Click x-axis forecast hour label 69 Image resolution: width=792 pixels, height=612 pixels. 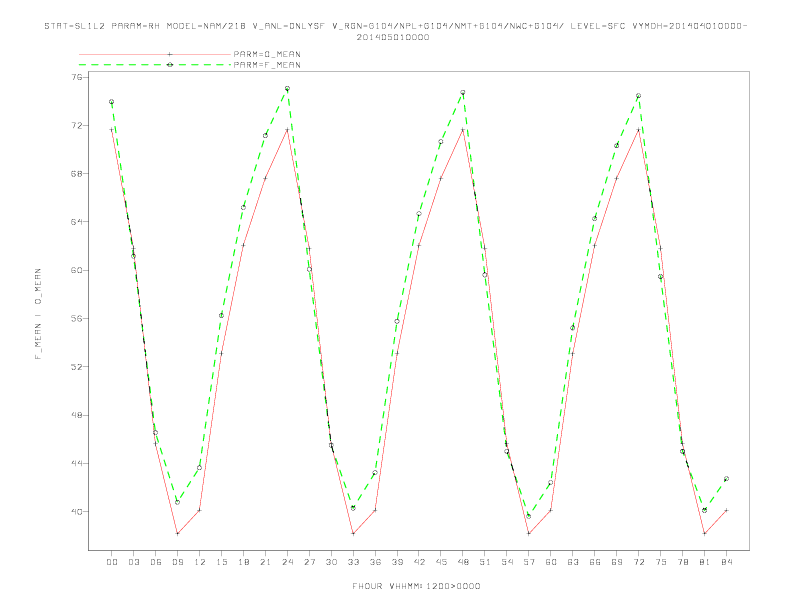pos(617,562)
